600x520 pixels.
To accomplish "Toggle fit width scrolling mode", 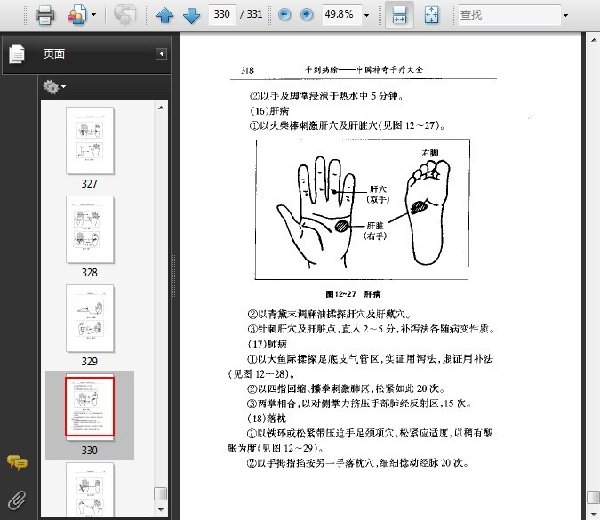I will (x=399, y=15).
